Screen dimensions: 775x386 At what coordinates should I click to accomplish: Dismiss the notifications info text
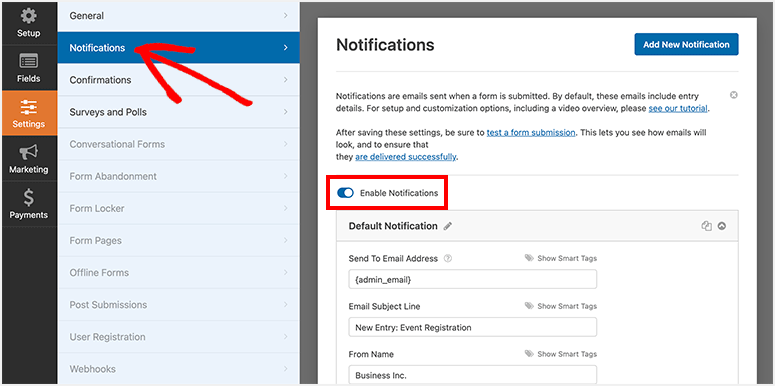click(733, 95)
